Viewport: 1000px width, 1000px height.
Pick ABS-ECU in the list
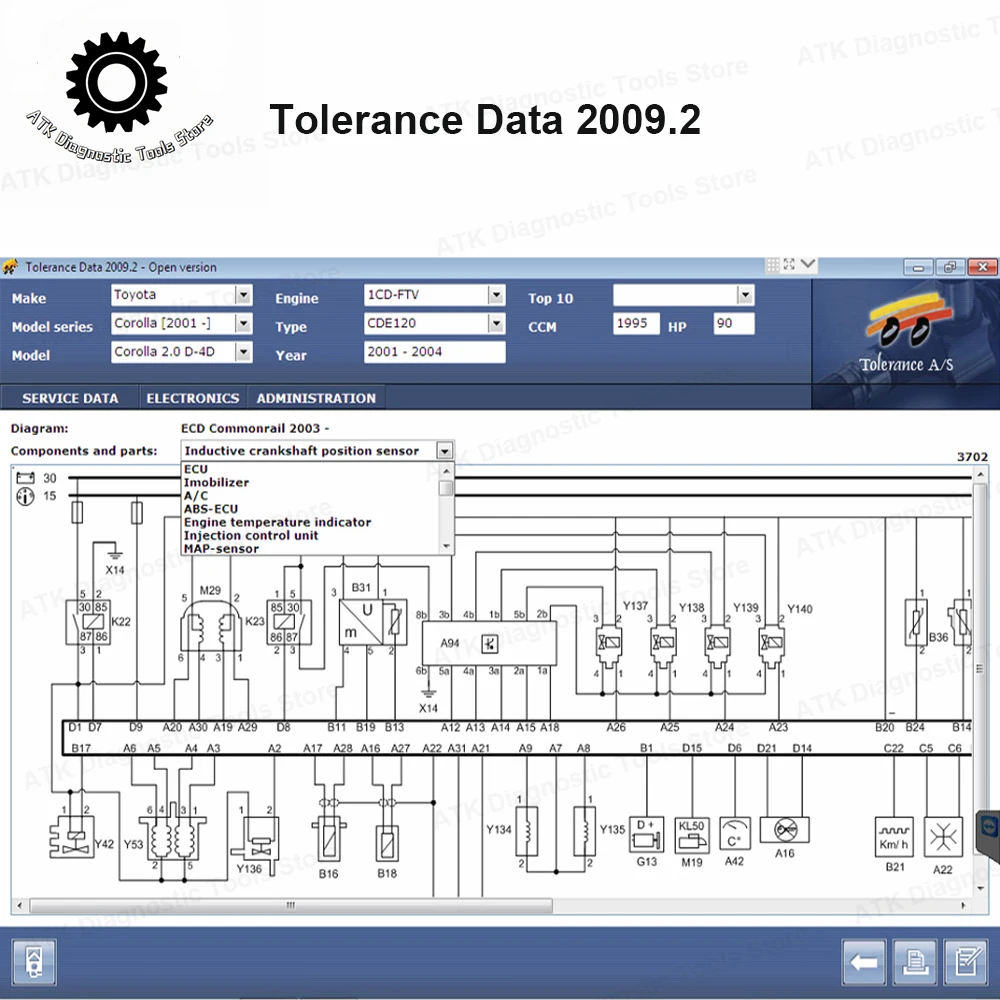(210, 509)
